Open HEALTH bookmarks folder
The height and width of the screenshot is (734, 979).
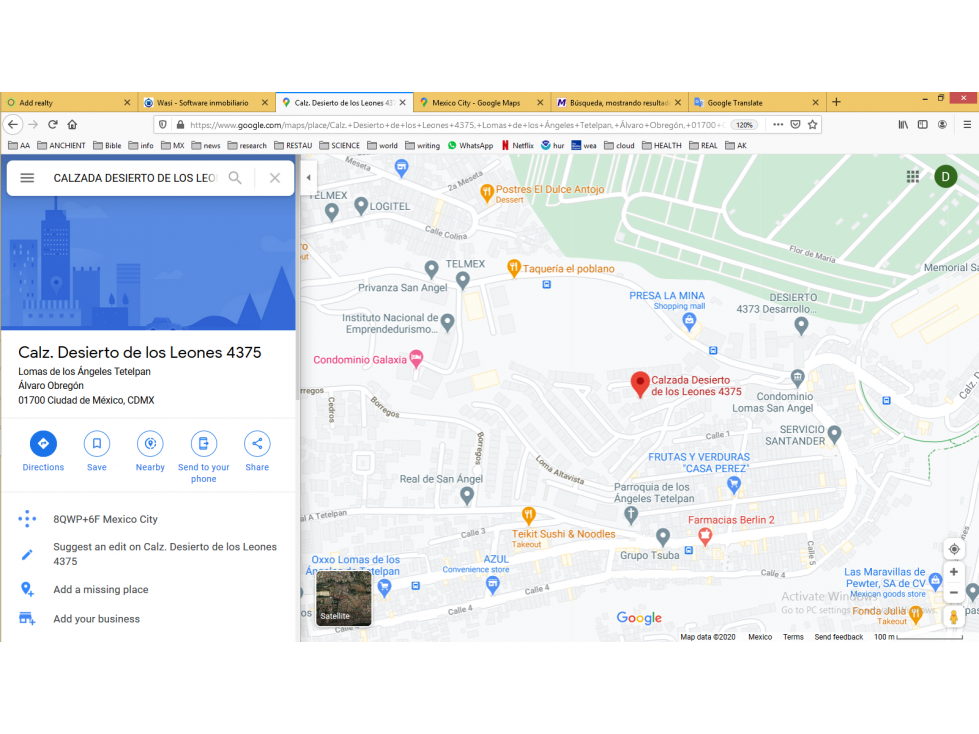click(x=661, y=145)
